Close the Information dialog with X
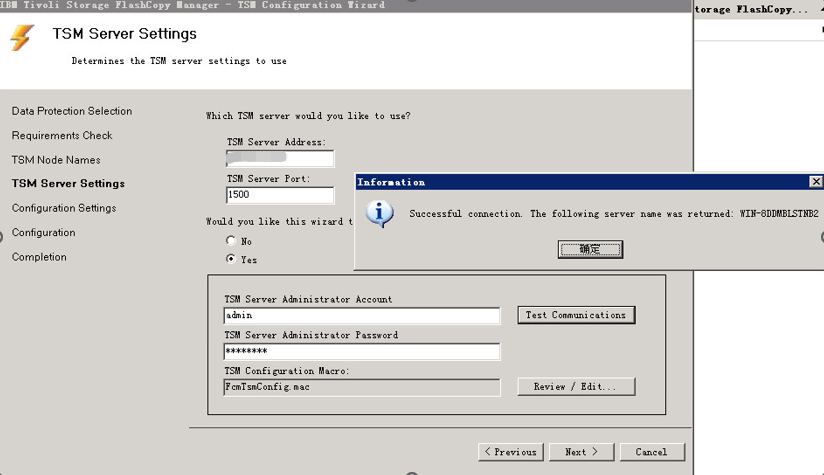Viewport: 824px width, 475px height. point(815,182)
